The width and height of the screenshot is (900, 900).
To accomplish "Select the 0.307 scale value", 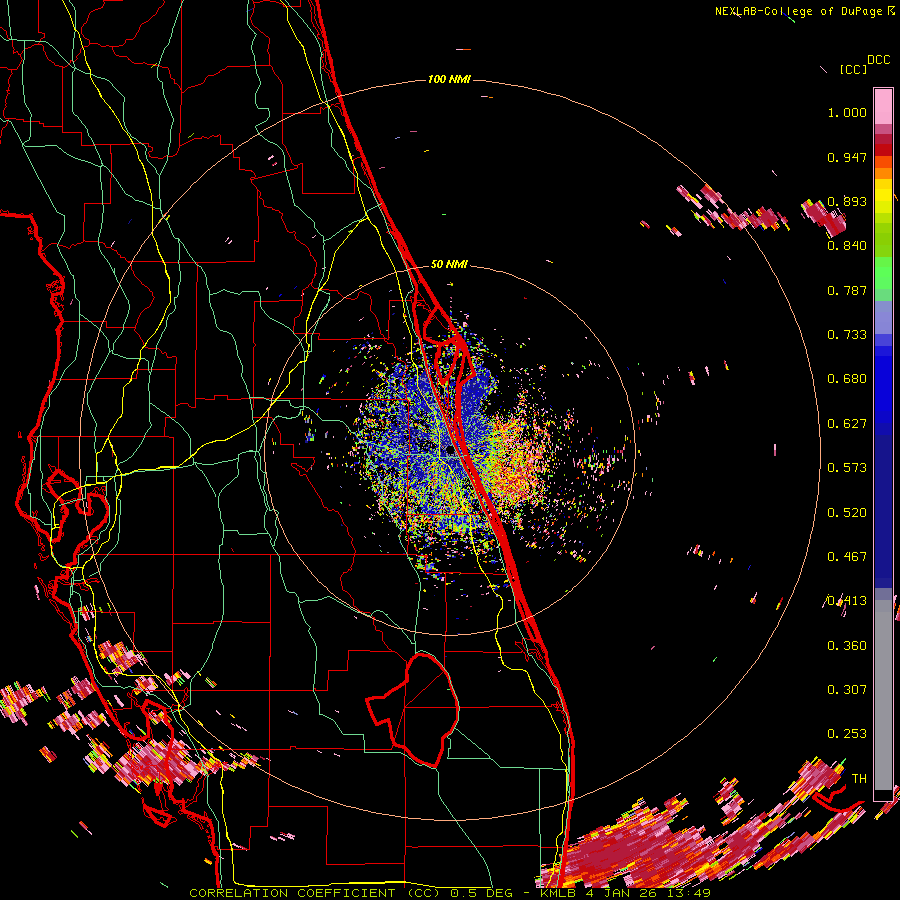I will [x=847, y=690].
